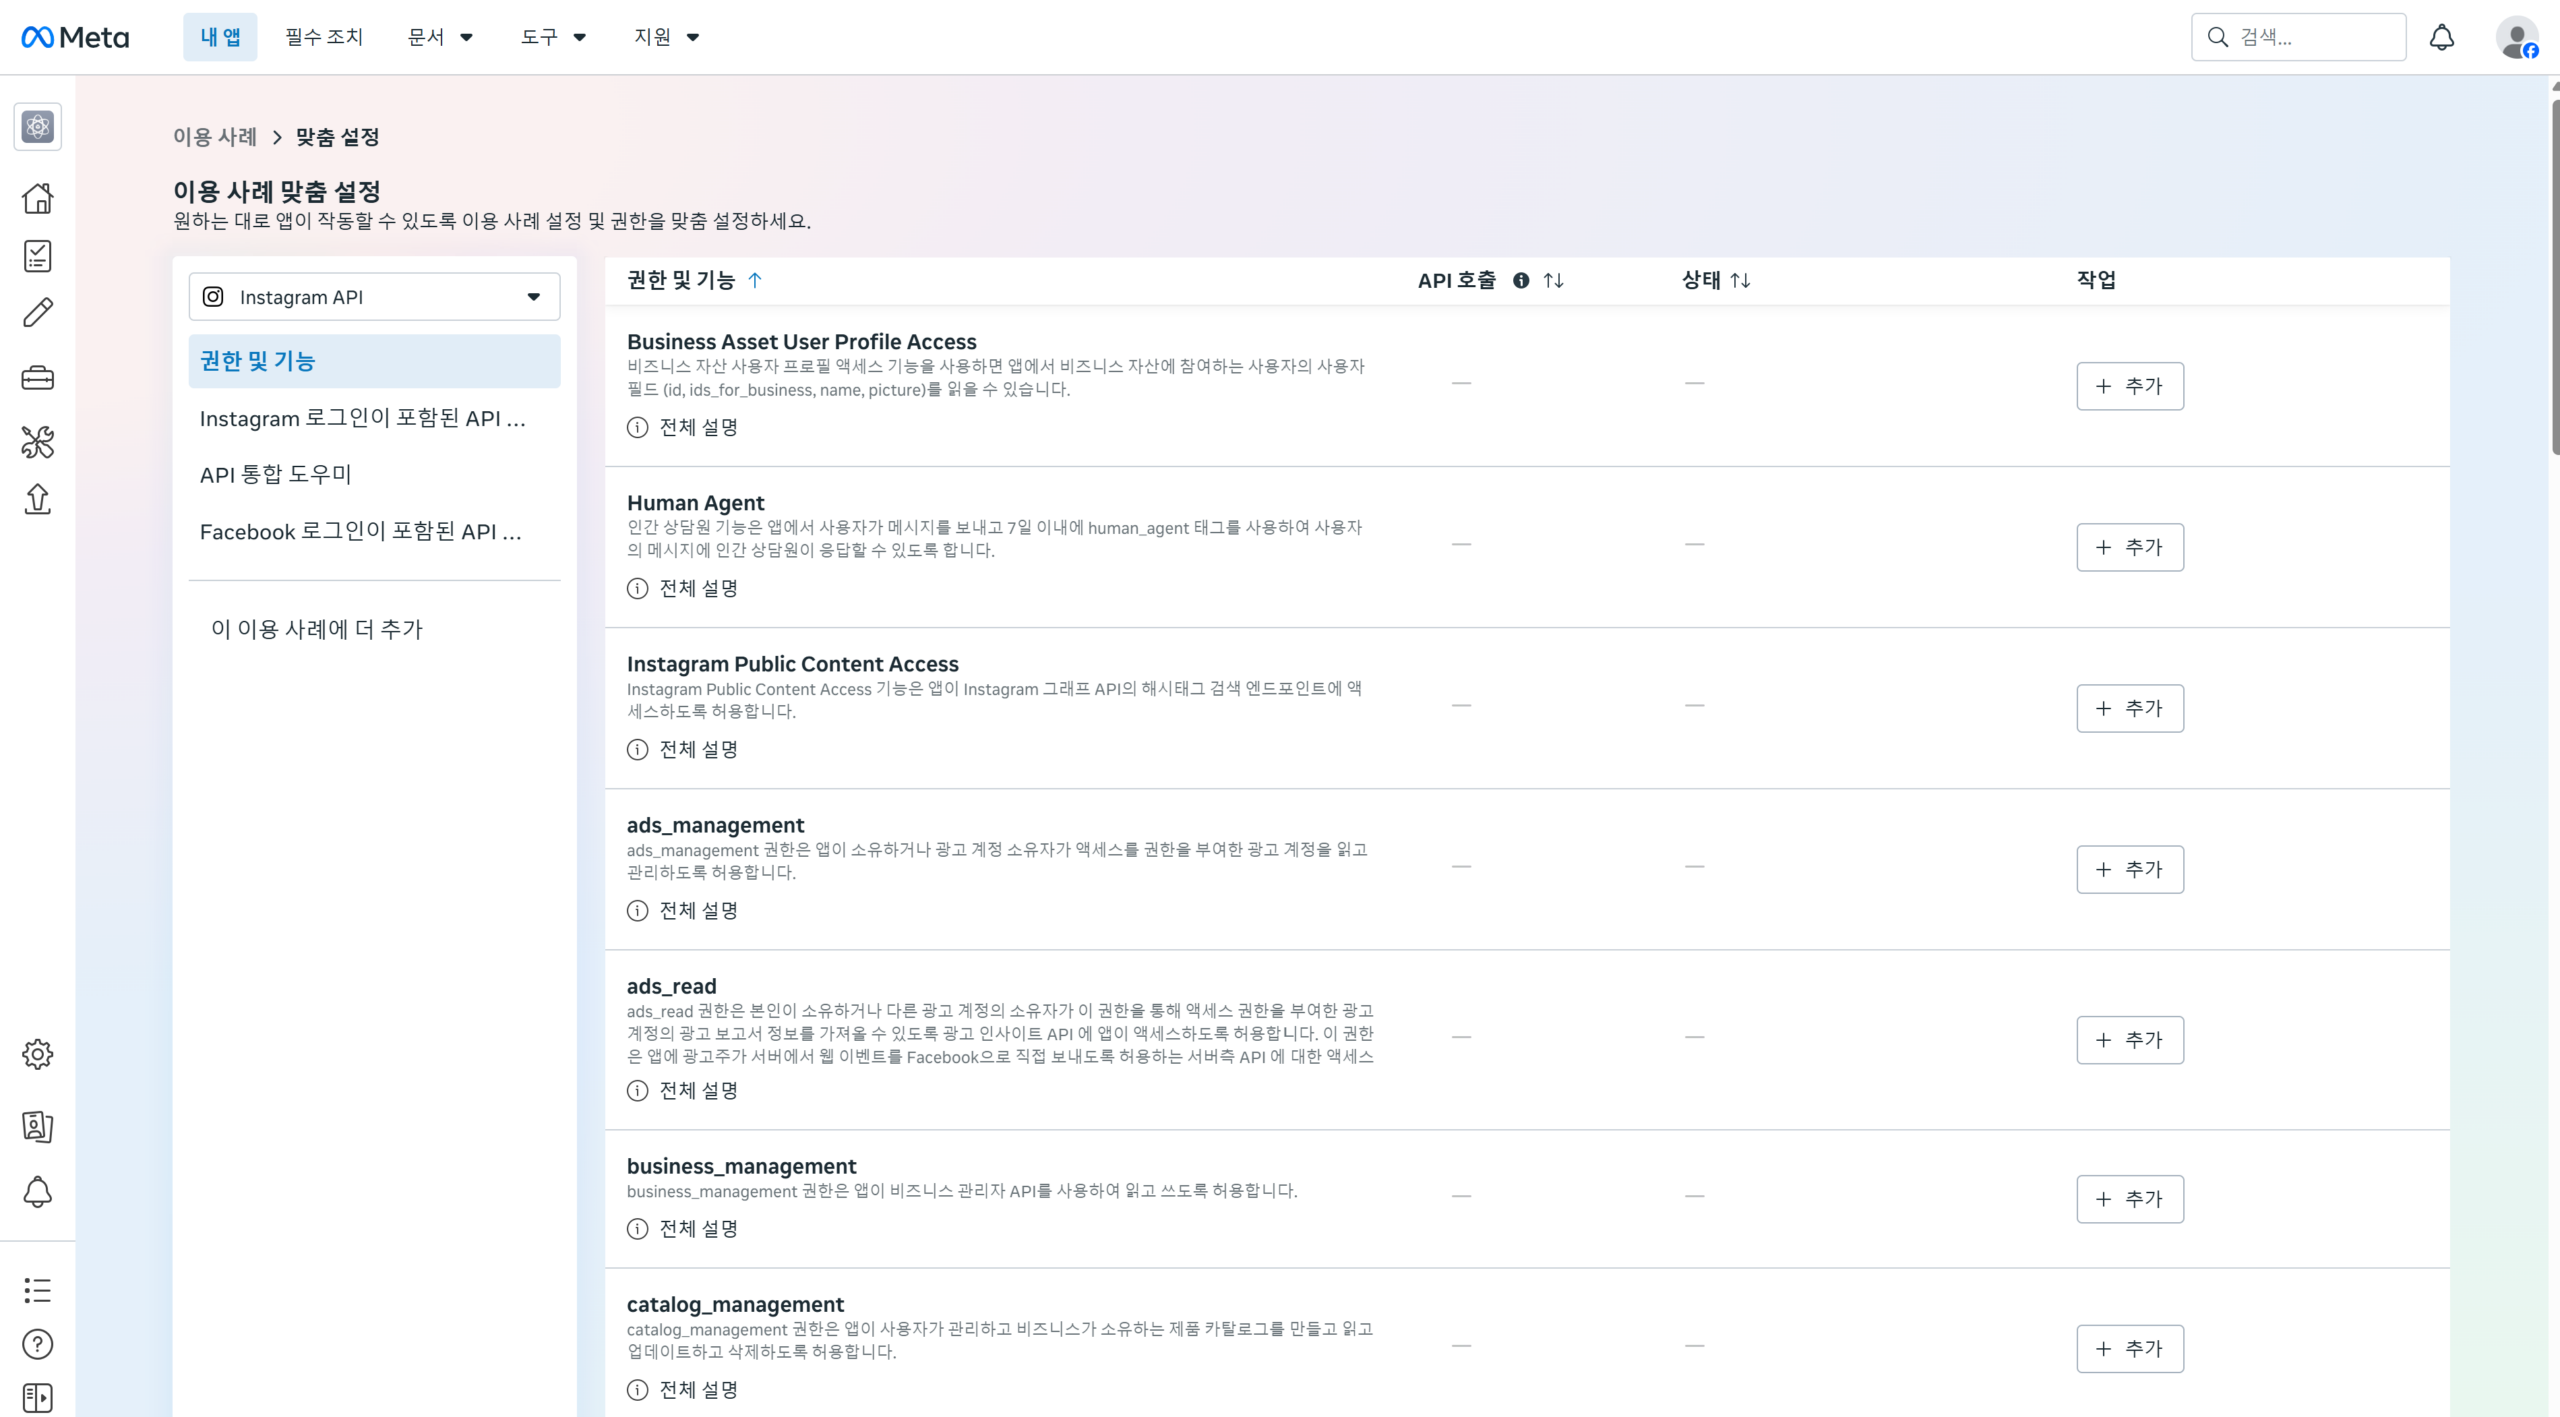Show 전체 설명 for Business Asset User Profile Access
Screen dimensions: 2560x1417
click(683, 427)
